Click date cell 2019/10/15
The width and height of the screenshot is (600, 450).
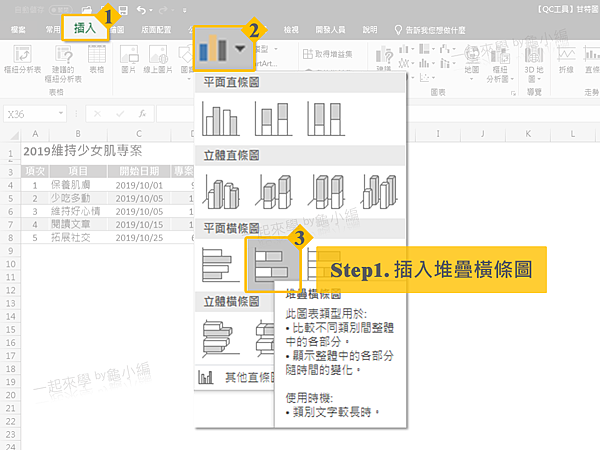(139, 225)
